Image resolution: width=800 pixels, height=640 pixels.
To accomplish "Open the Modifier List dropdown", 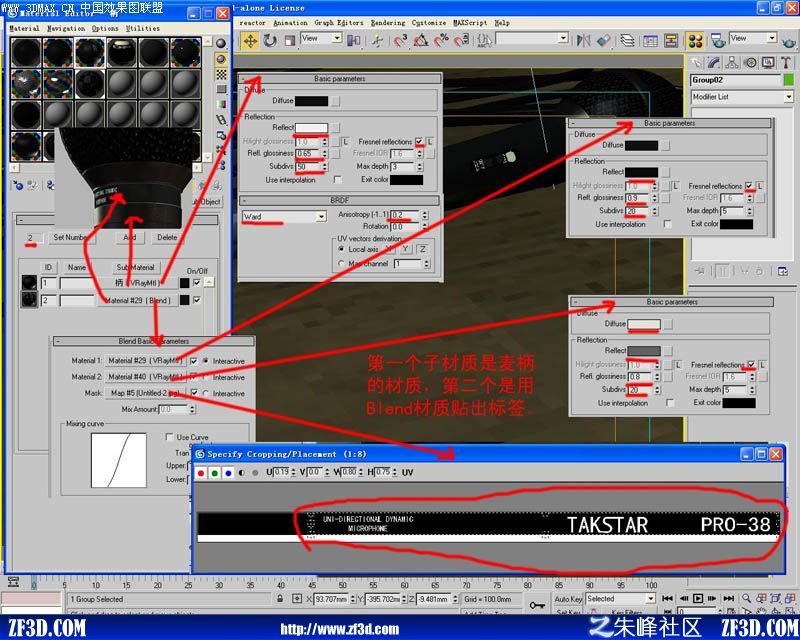I will (742, 97).
